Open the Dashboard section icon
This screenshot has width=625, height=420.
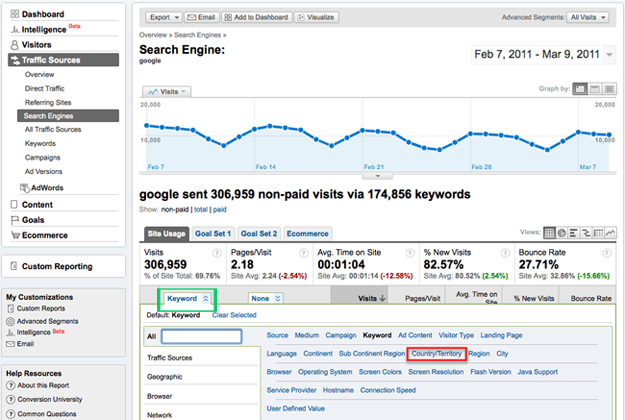pyautogui.click(x=15, y=14)
